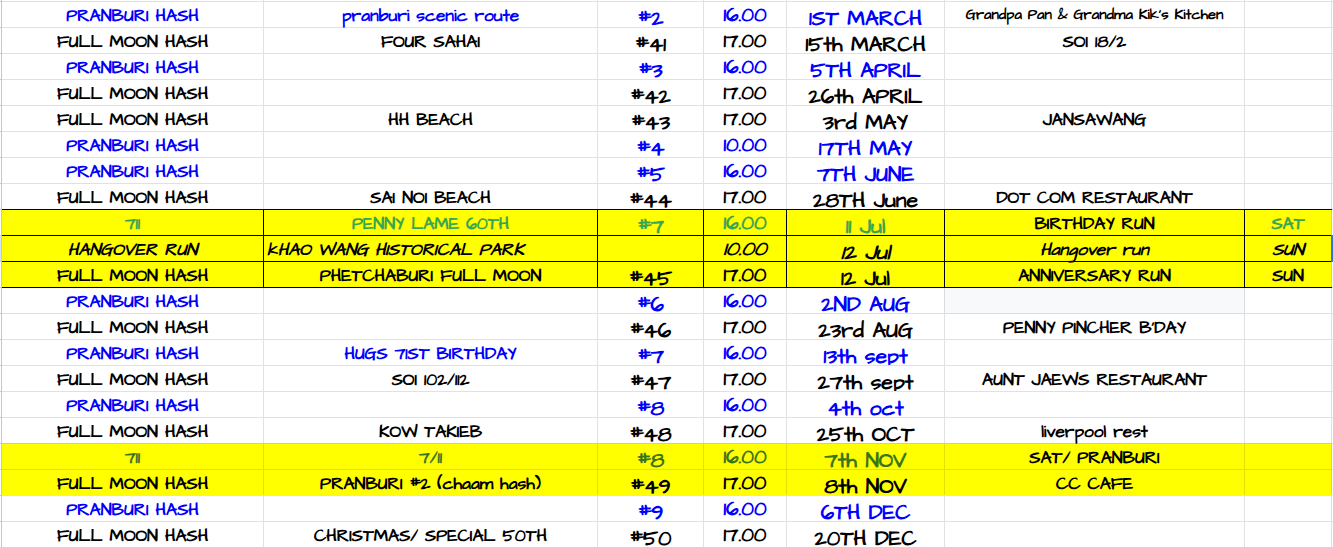Viewport: 1333px width, 547px height.
Task: Select the yellow 'PENNY LAME 60TH' cell
Action: [430, 224]
